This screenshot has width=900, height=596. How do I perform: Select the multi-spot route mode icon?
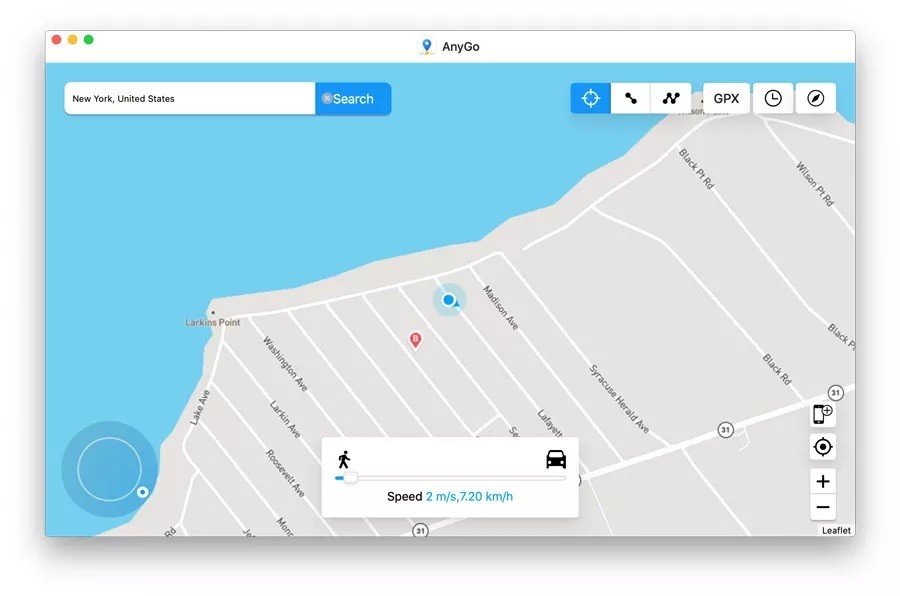click(671, 98)
